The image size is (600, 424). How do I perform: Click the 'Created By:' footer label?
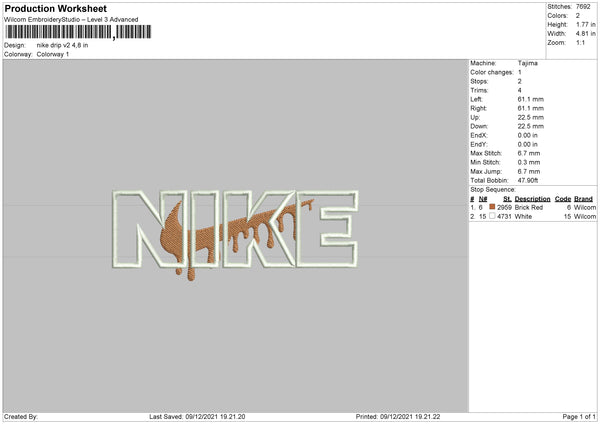[21, 417]
